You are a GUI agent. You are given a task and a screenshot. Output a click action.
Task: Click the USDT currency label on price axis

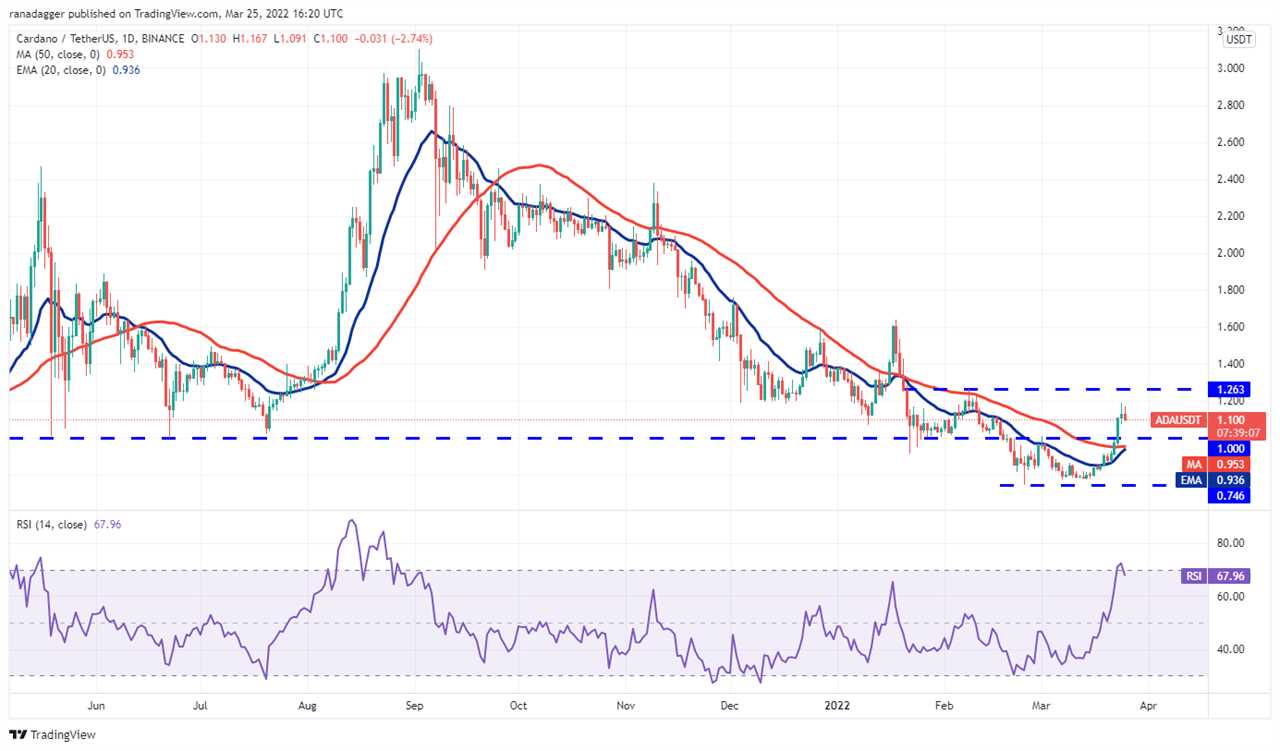1239,40
